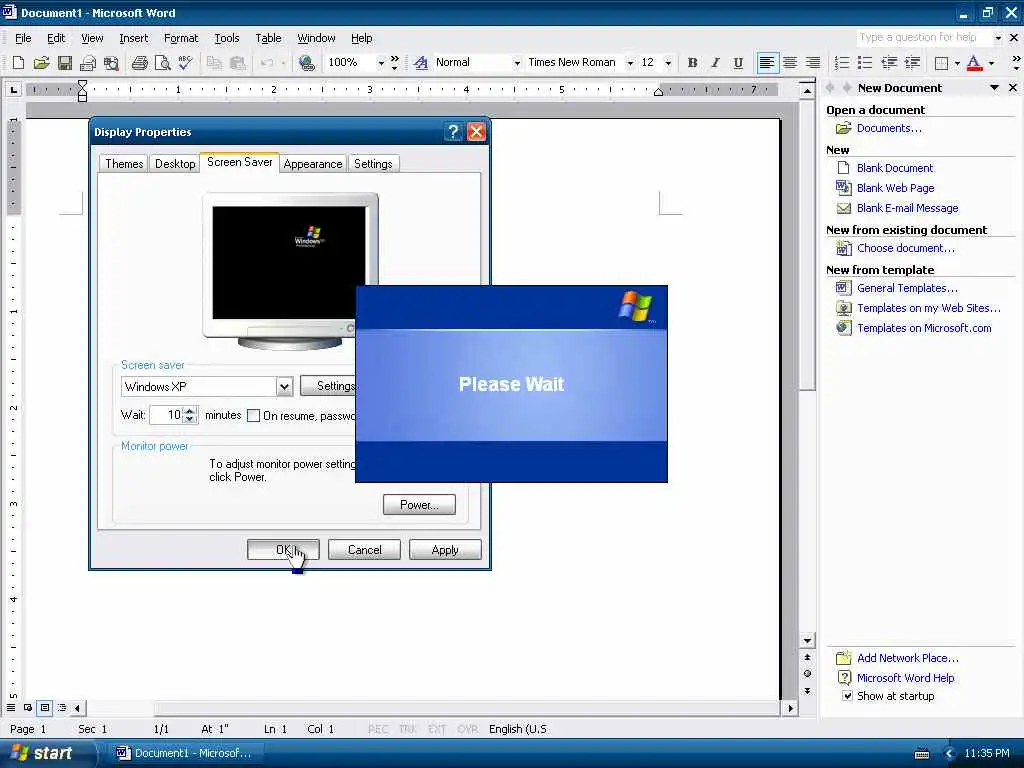Open the font size 12 dropdown
This screenshot has height=768, width=1024.
pyautogui.click(x=667, y=63)
